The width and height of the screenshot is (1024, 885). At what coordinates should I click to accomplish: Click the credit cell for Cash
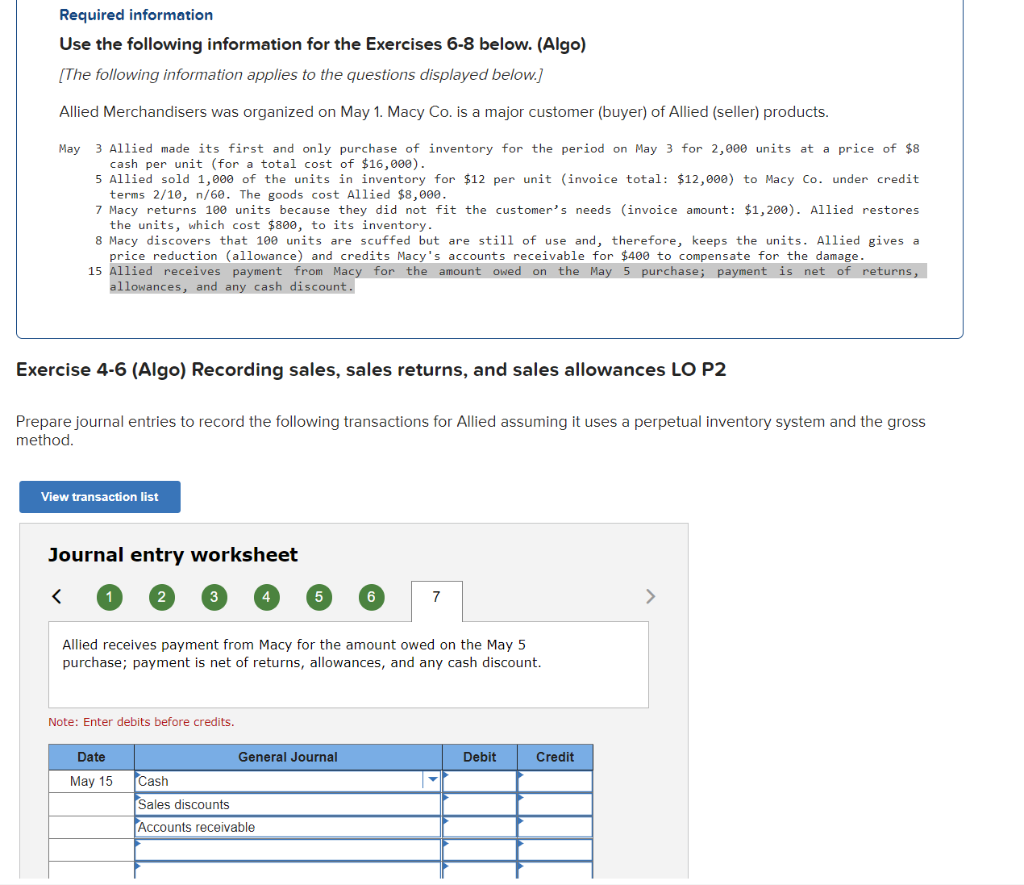(555, 781)
